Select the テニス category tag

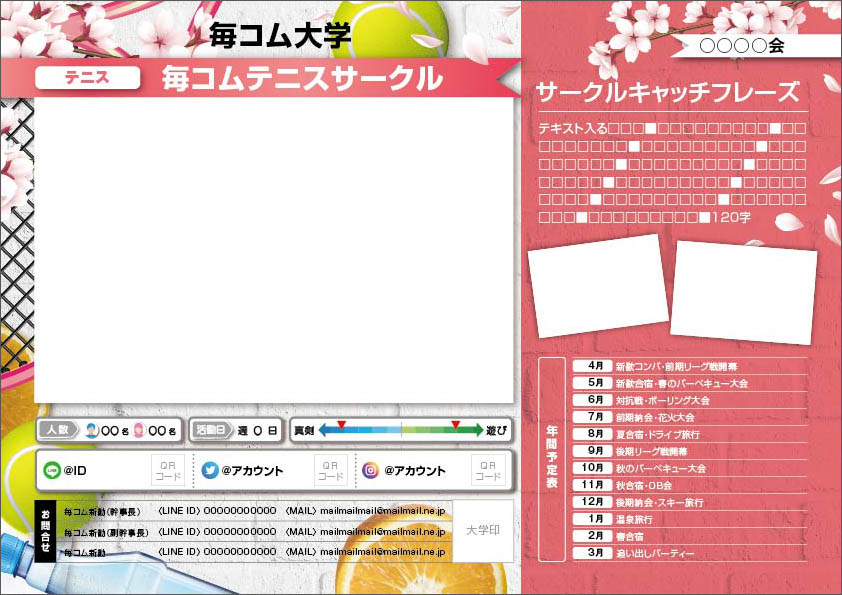[88, 78]
